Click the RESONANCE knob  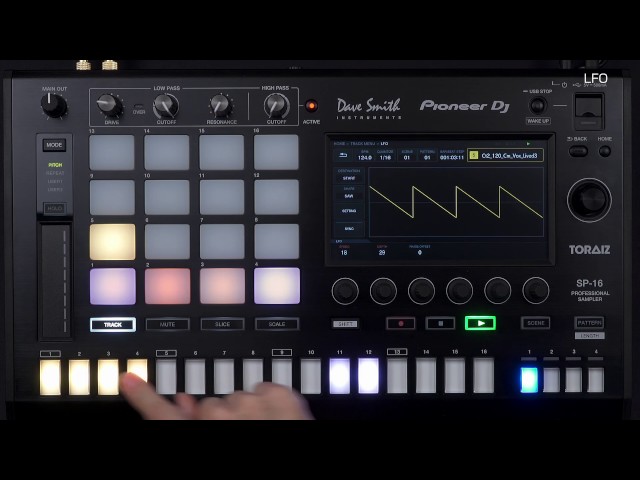click(221, 106)
